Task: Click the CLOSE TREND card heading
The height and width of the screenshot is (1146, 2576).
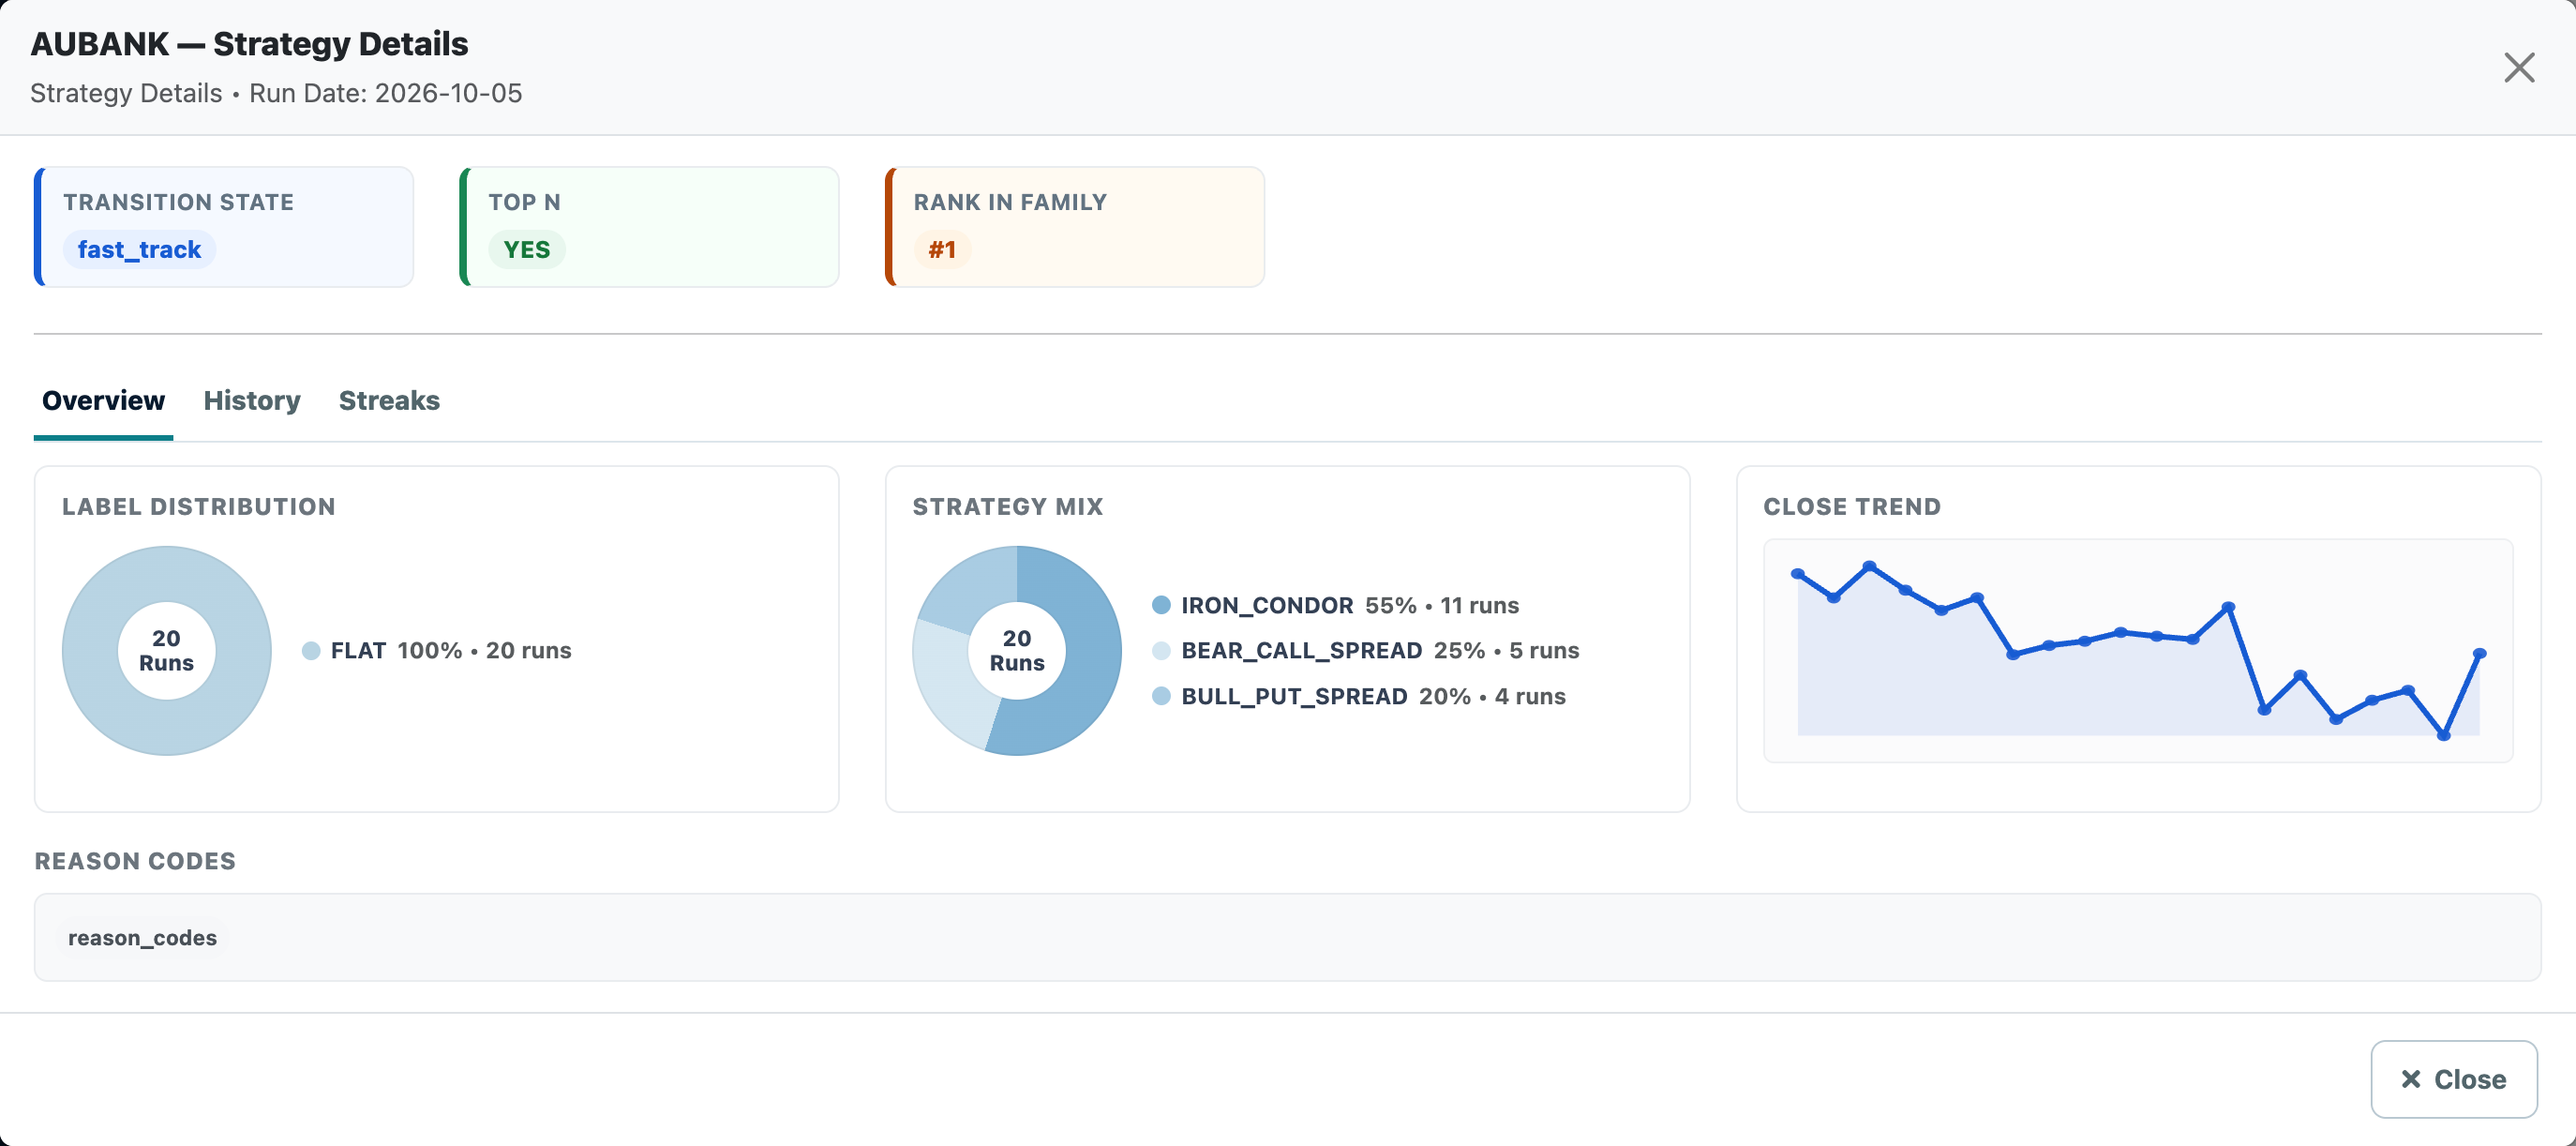Action: coord(1851,506)
